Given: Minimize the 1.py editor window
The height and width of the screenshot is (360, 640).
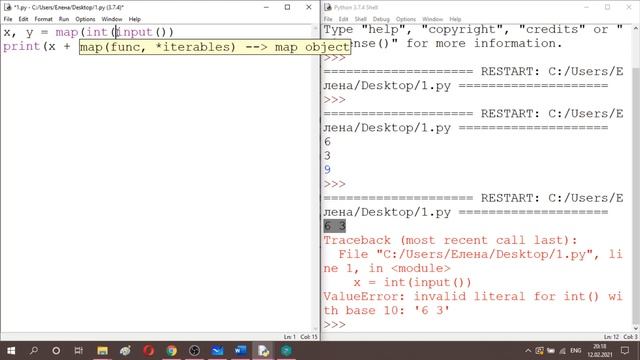Looking at the screenshot, I should [x=266, y=7].
